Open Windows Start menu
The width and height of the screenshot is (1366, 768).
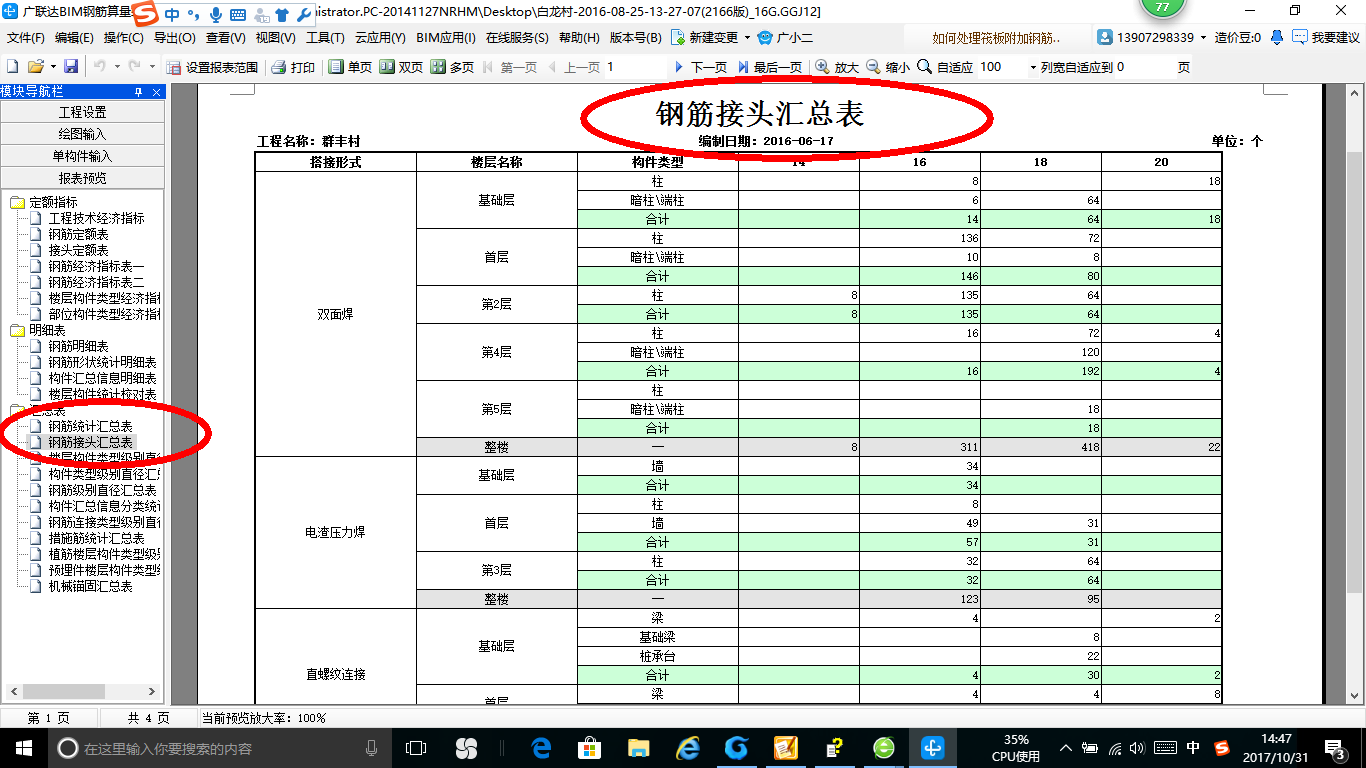[23, 747]
